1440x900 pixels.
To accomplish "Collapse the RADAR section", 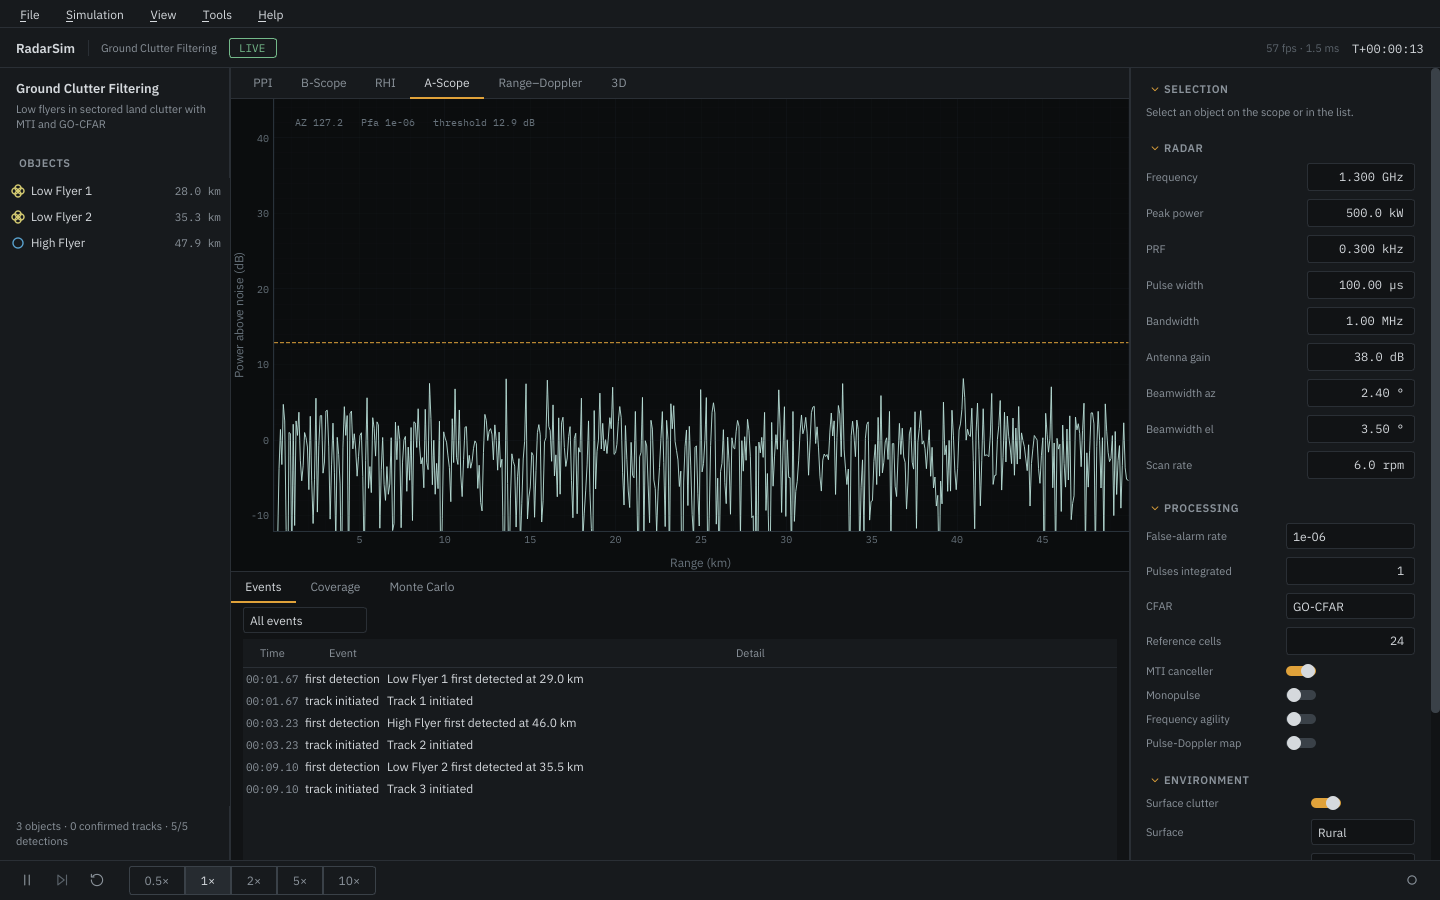I will click(x=1155, y=148).
